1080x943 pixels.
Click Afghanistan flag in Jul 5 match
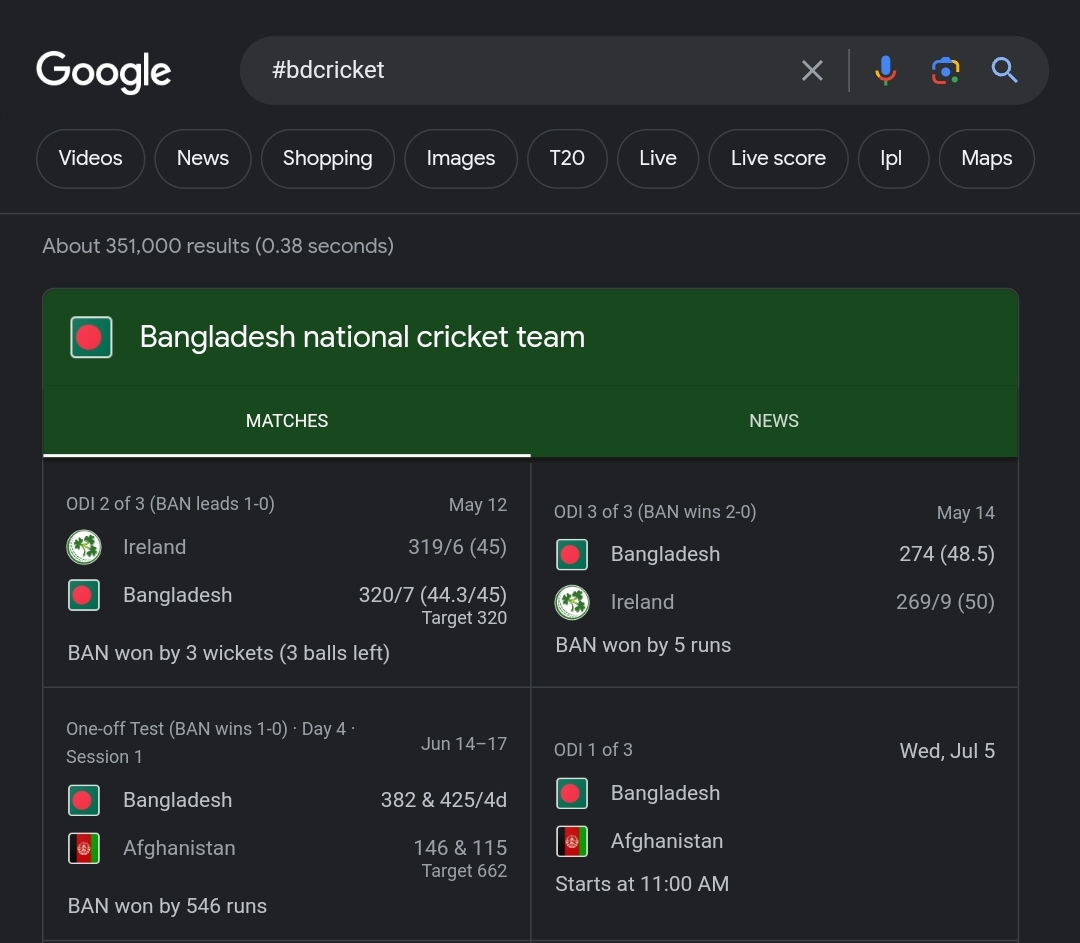[572, 841]
